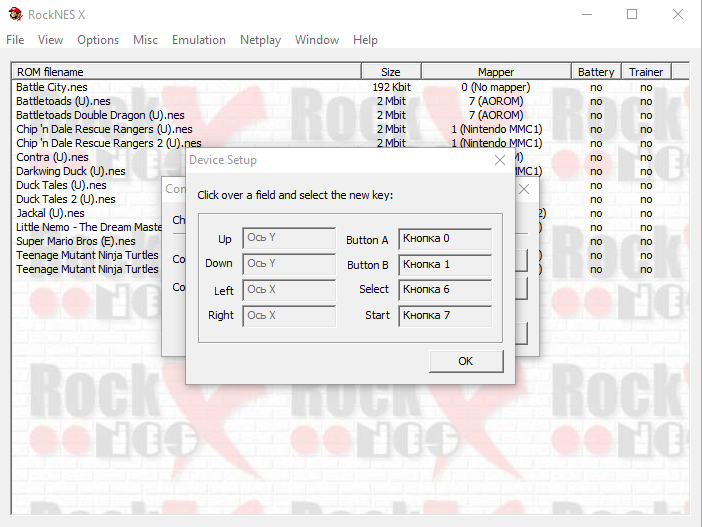Click the Up direction field
The width and height of the screenshot is (702, 527).
pos(289,238)
